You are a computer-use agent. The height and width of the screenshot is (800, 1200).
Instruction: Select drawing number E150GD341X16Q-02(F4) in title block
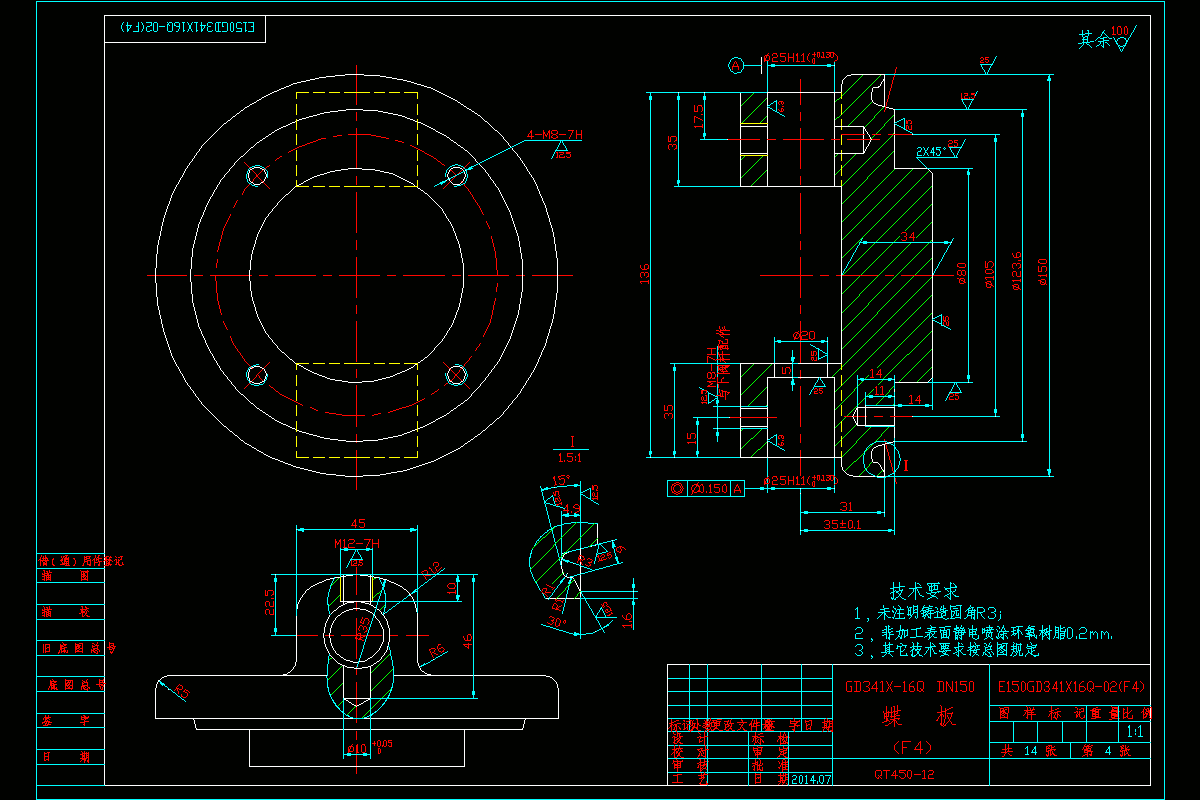pyautogui.click(x=1071, y=688)
